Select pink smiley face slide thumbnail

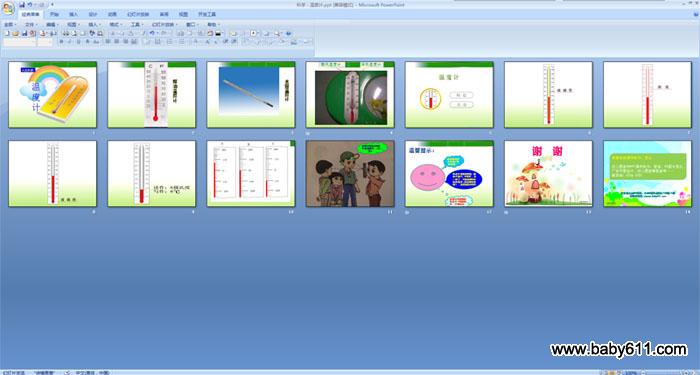pos(449,174)
